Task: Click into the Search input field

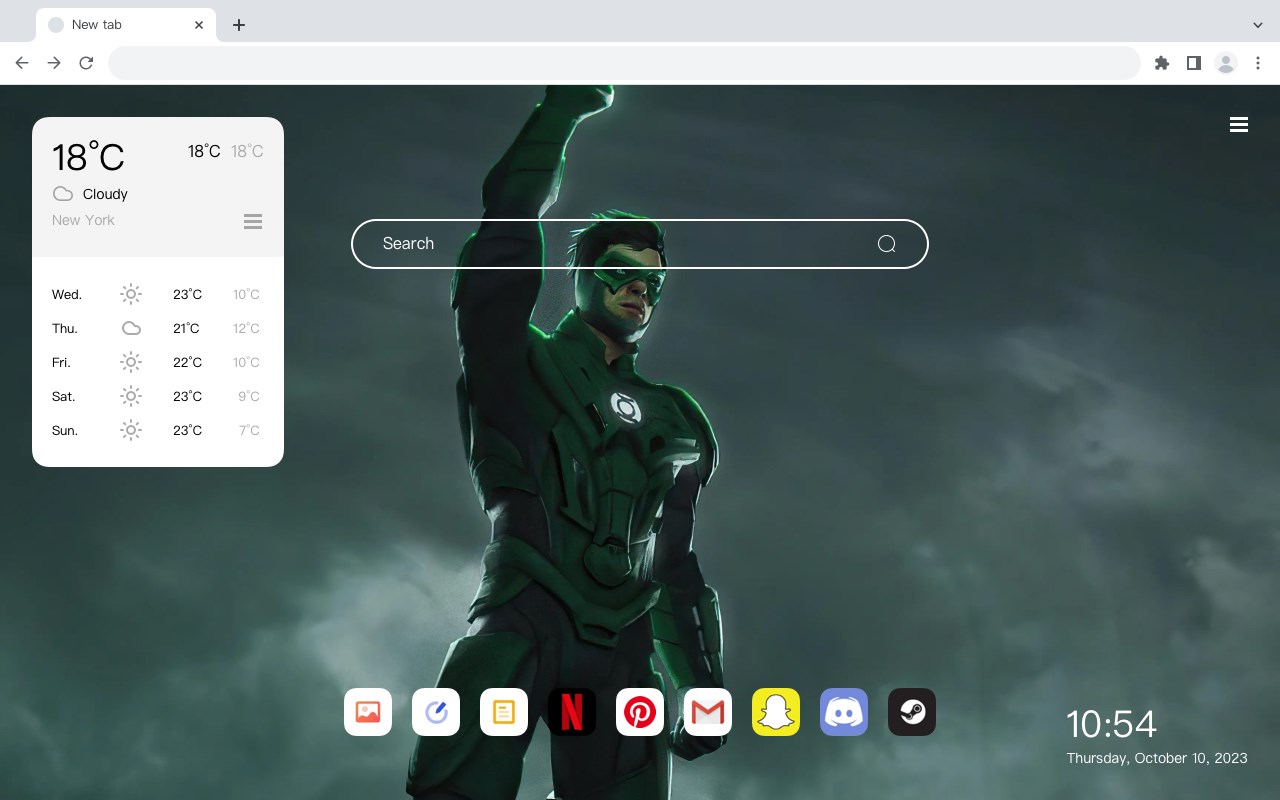Action: point(640,244)
